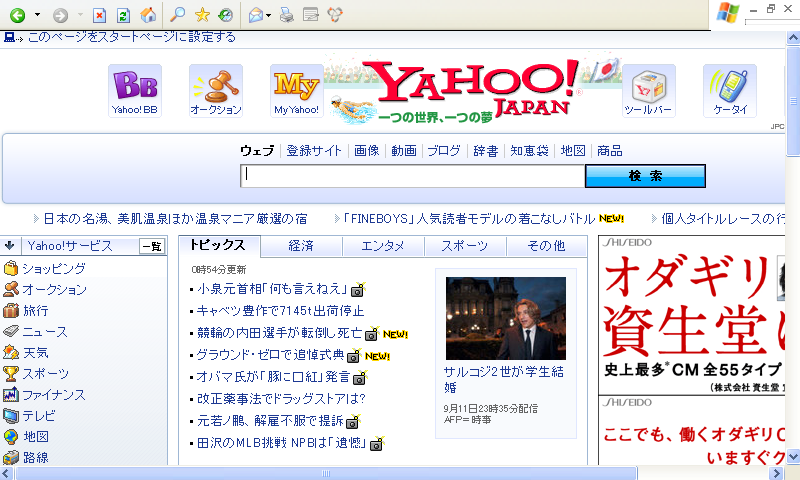Select the 知恵袋 search tab
800x480 pixels.
(530, 150)
